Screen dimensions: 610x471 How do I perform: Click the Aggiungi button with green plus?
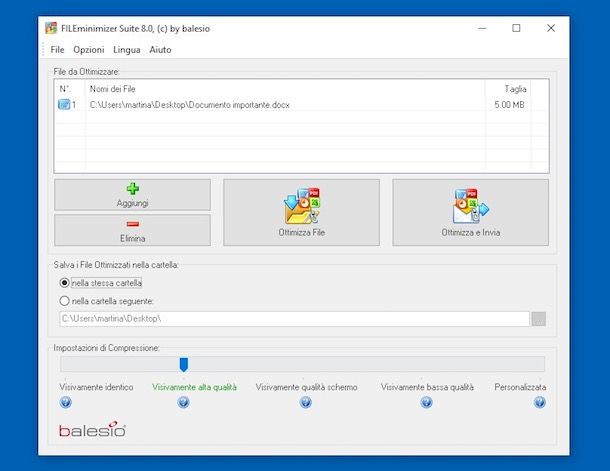[132, 195]
